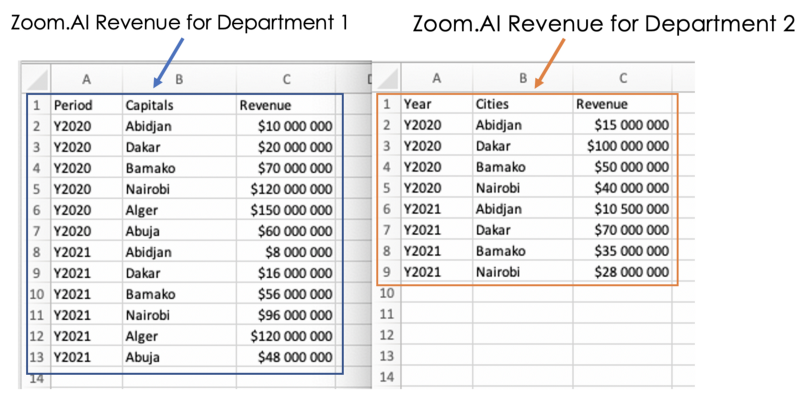Select column A header in Department 2 sheet
This screenshot has width=800, height=396.
pos(437,78)
